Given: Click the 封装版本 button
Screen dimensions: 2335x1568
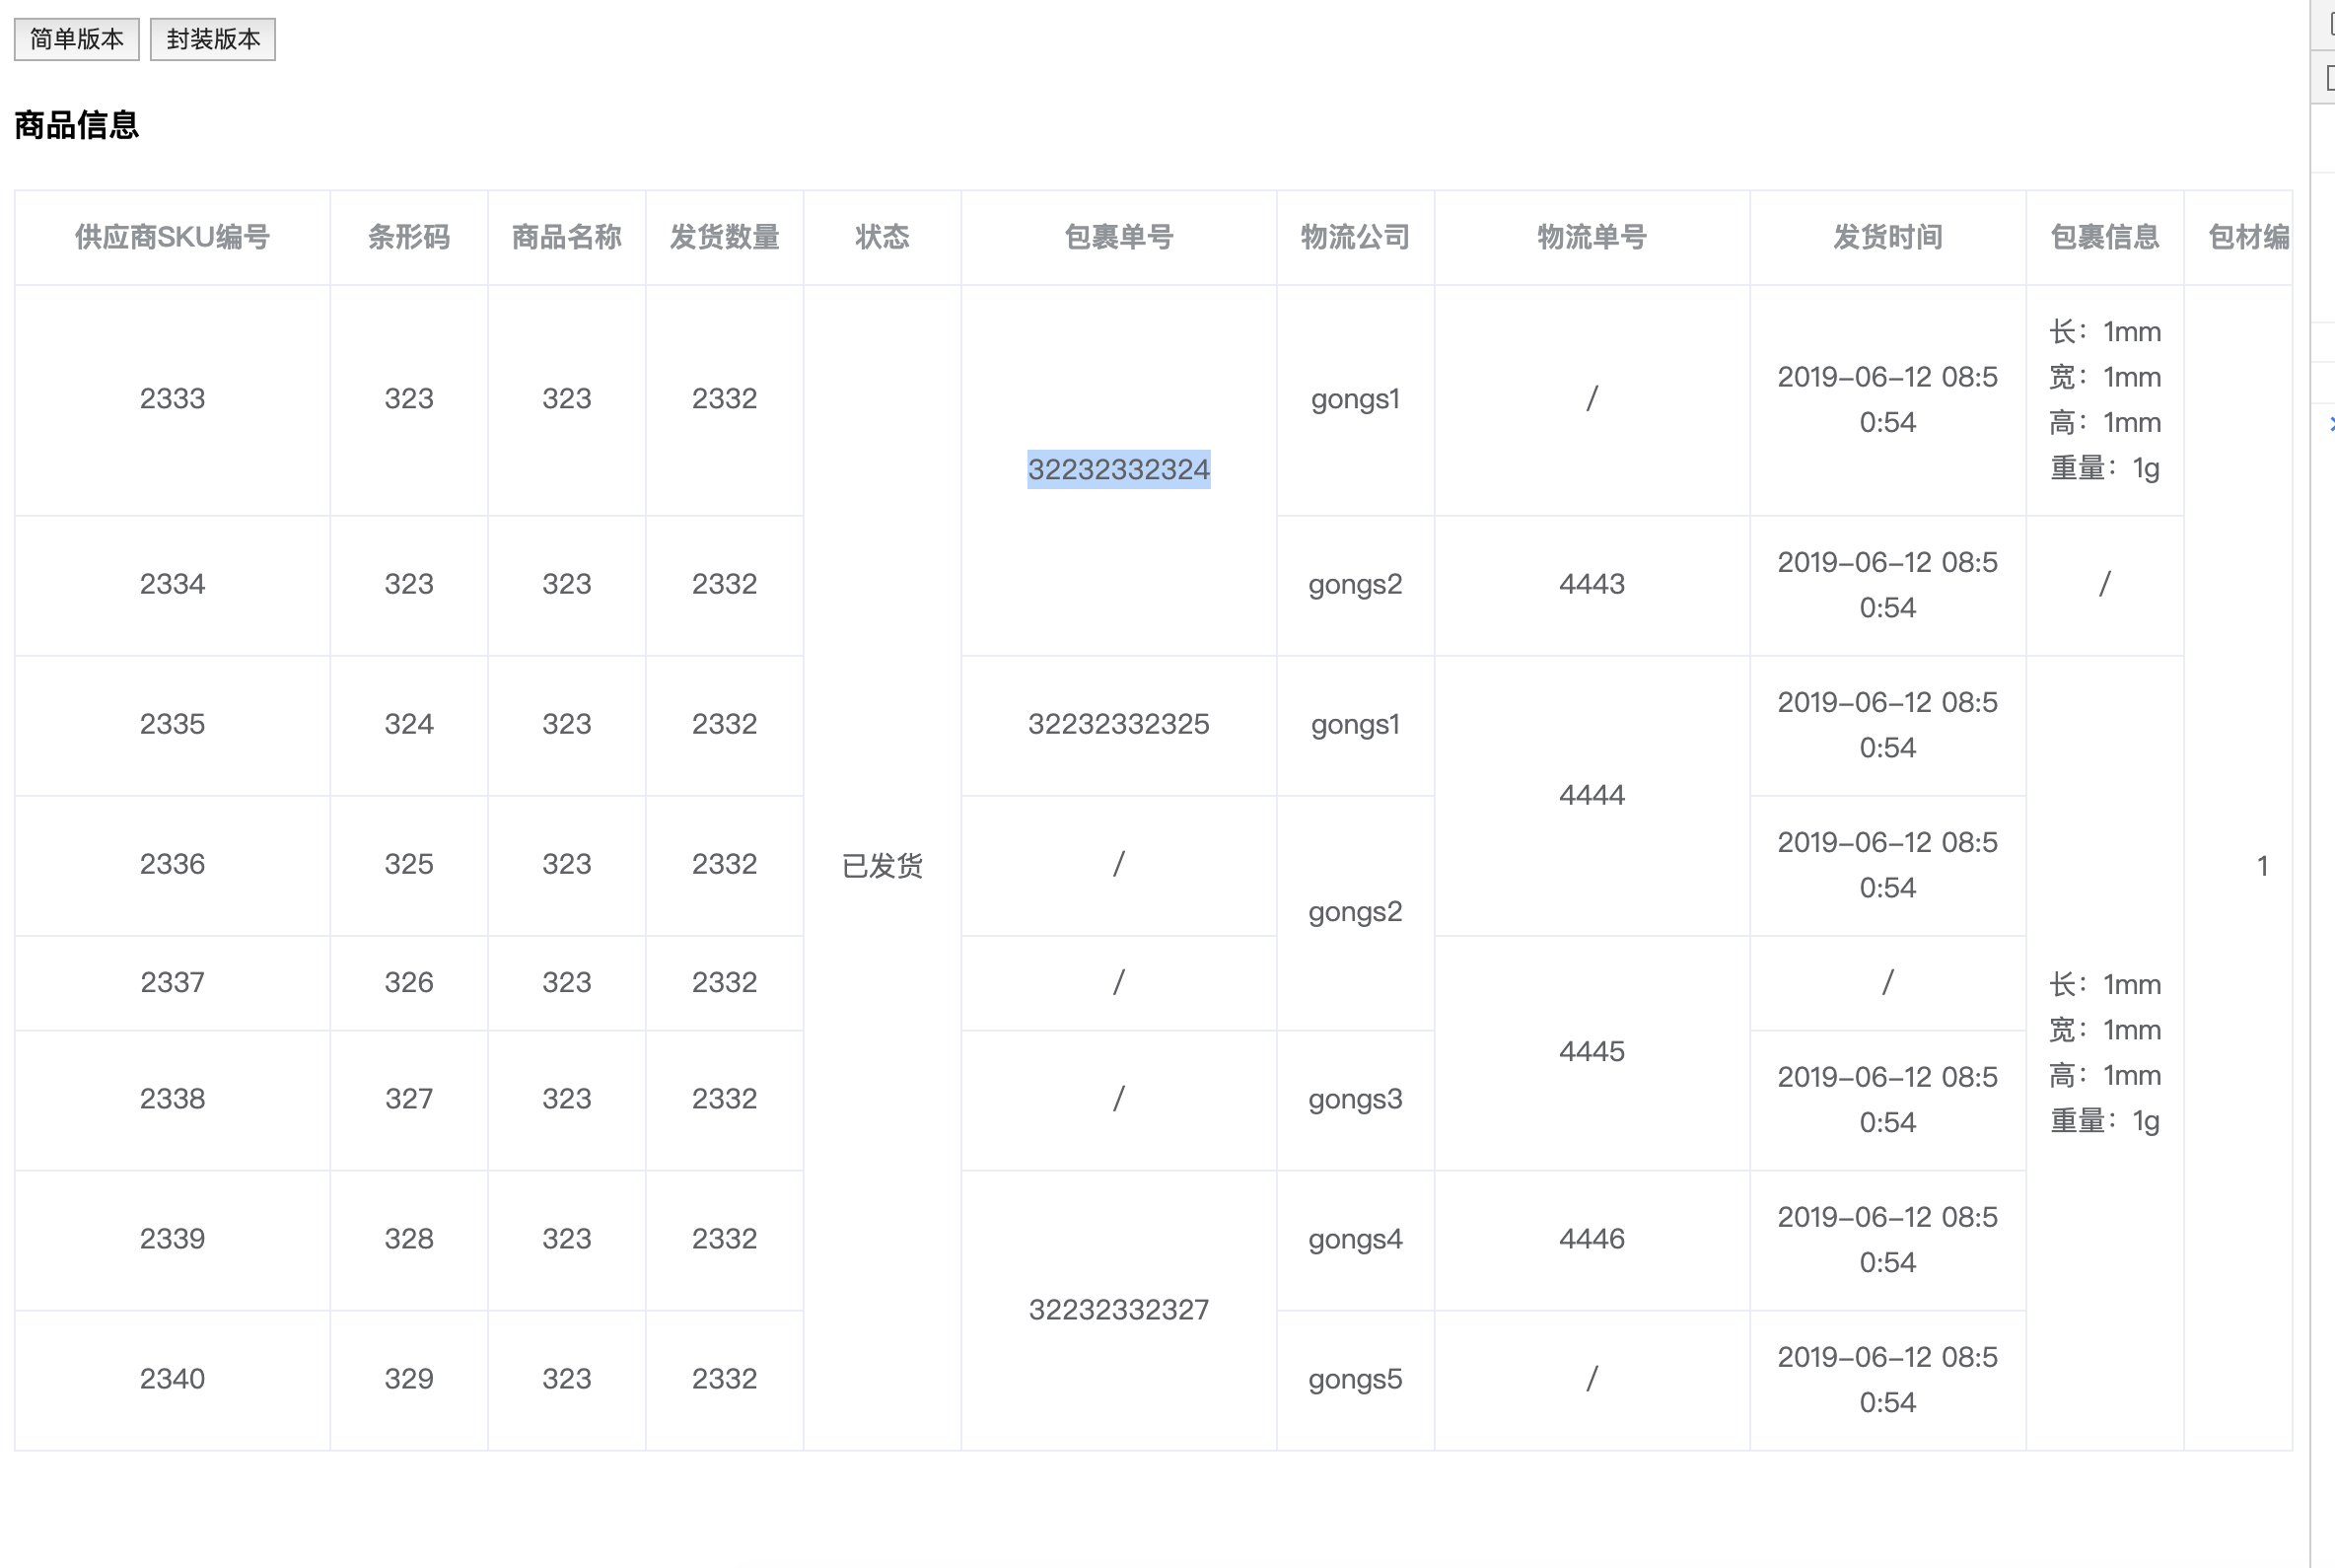Looking at the screenshot, I should 212,39.
